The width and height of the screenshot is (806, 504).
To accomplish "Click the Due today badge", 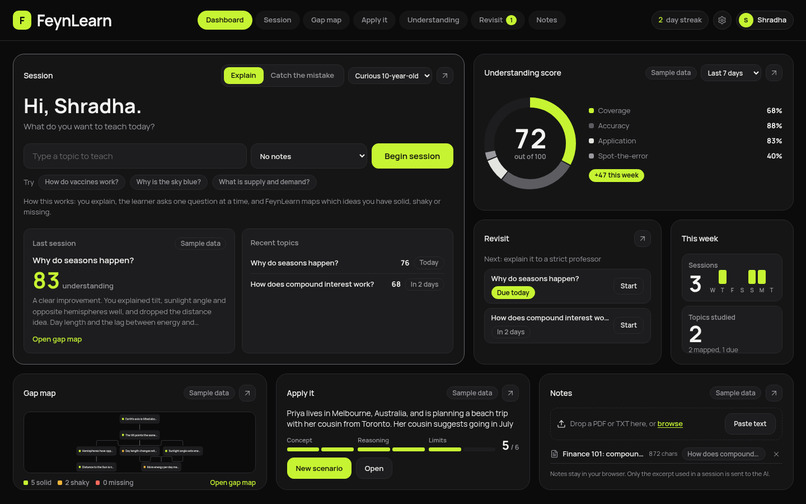I will [x=513, y=293].
